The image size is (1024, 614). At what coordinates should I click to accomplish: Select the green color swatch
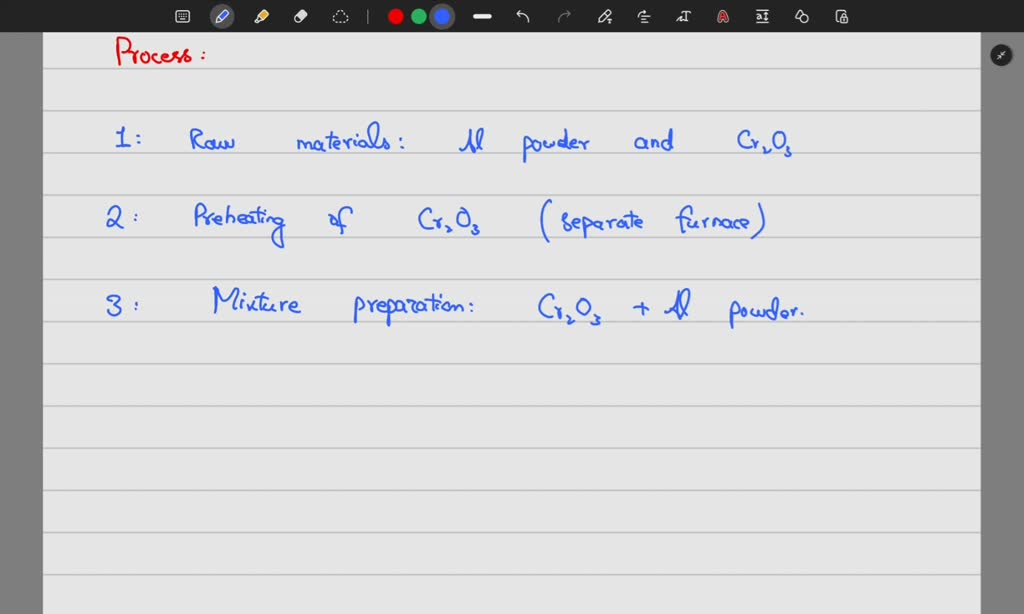pyautogui.click(x=419, y=16)
